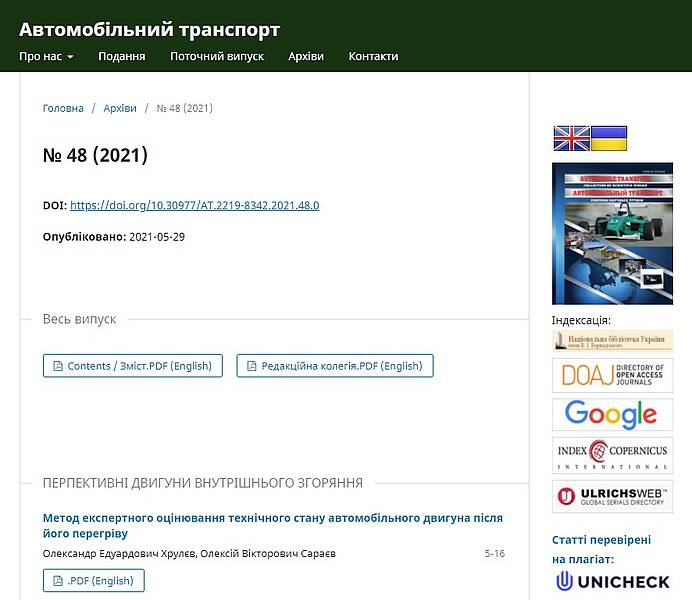The image size is (692, 600).
Task: Switch language using the UK flag icon
Action: 571,139
